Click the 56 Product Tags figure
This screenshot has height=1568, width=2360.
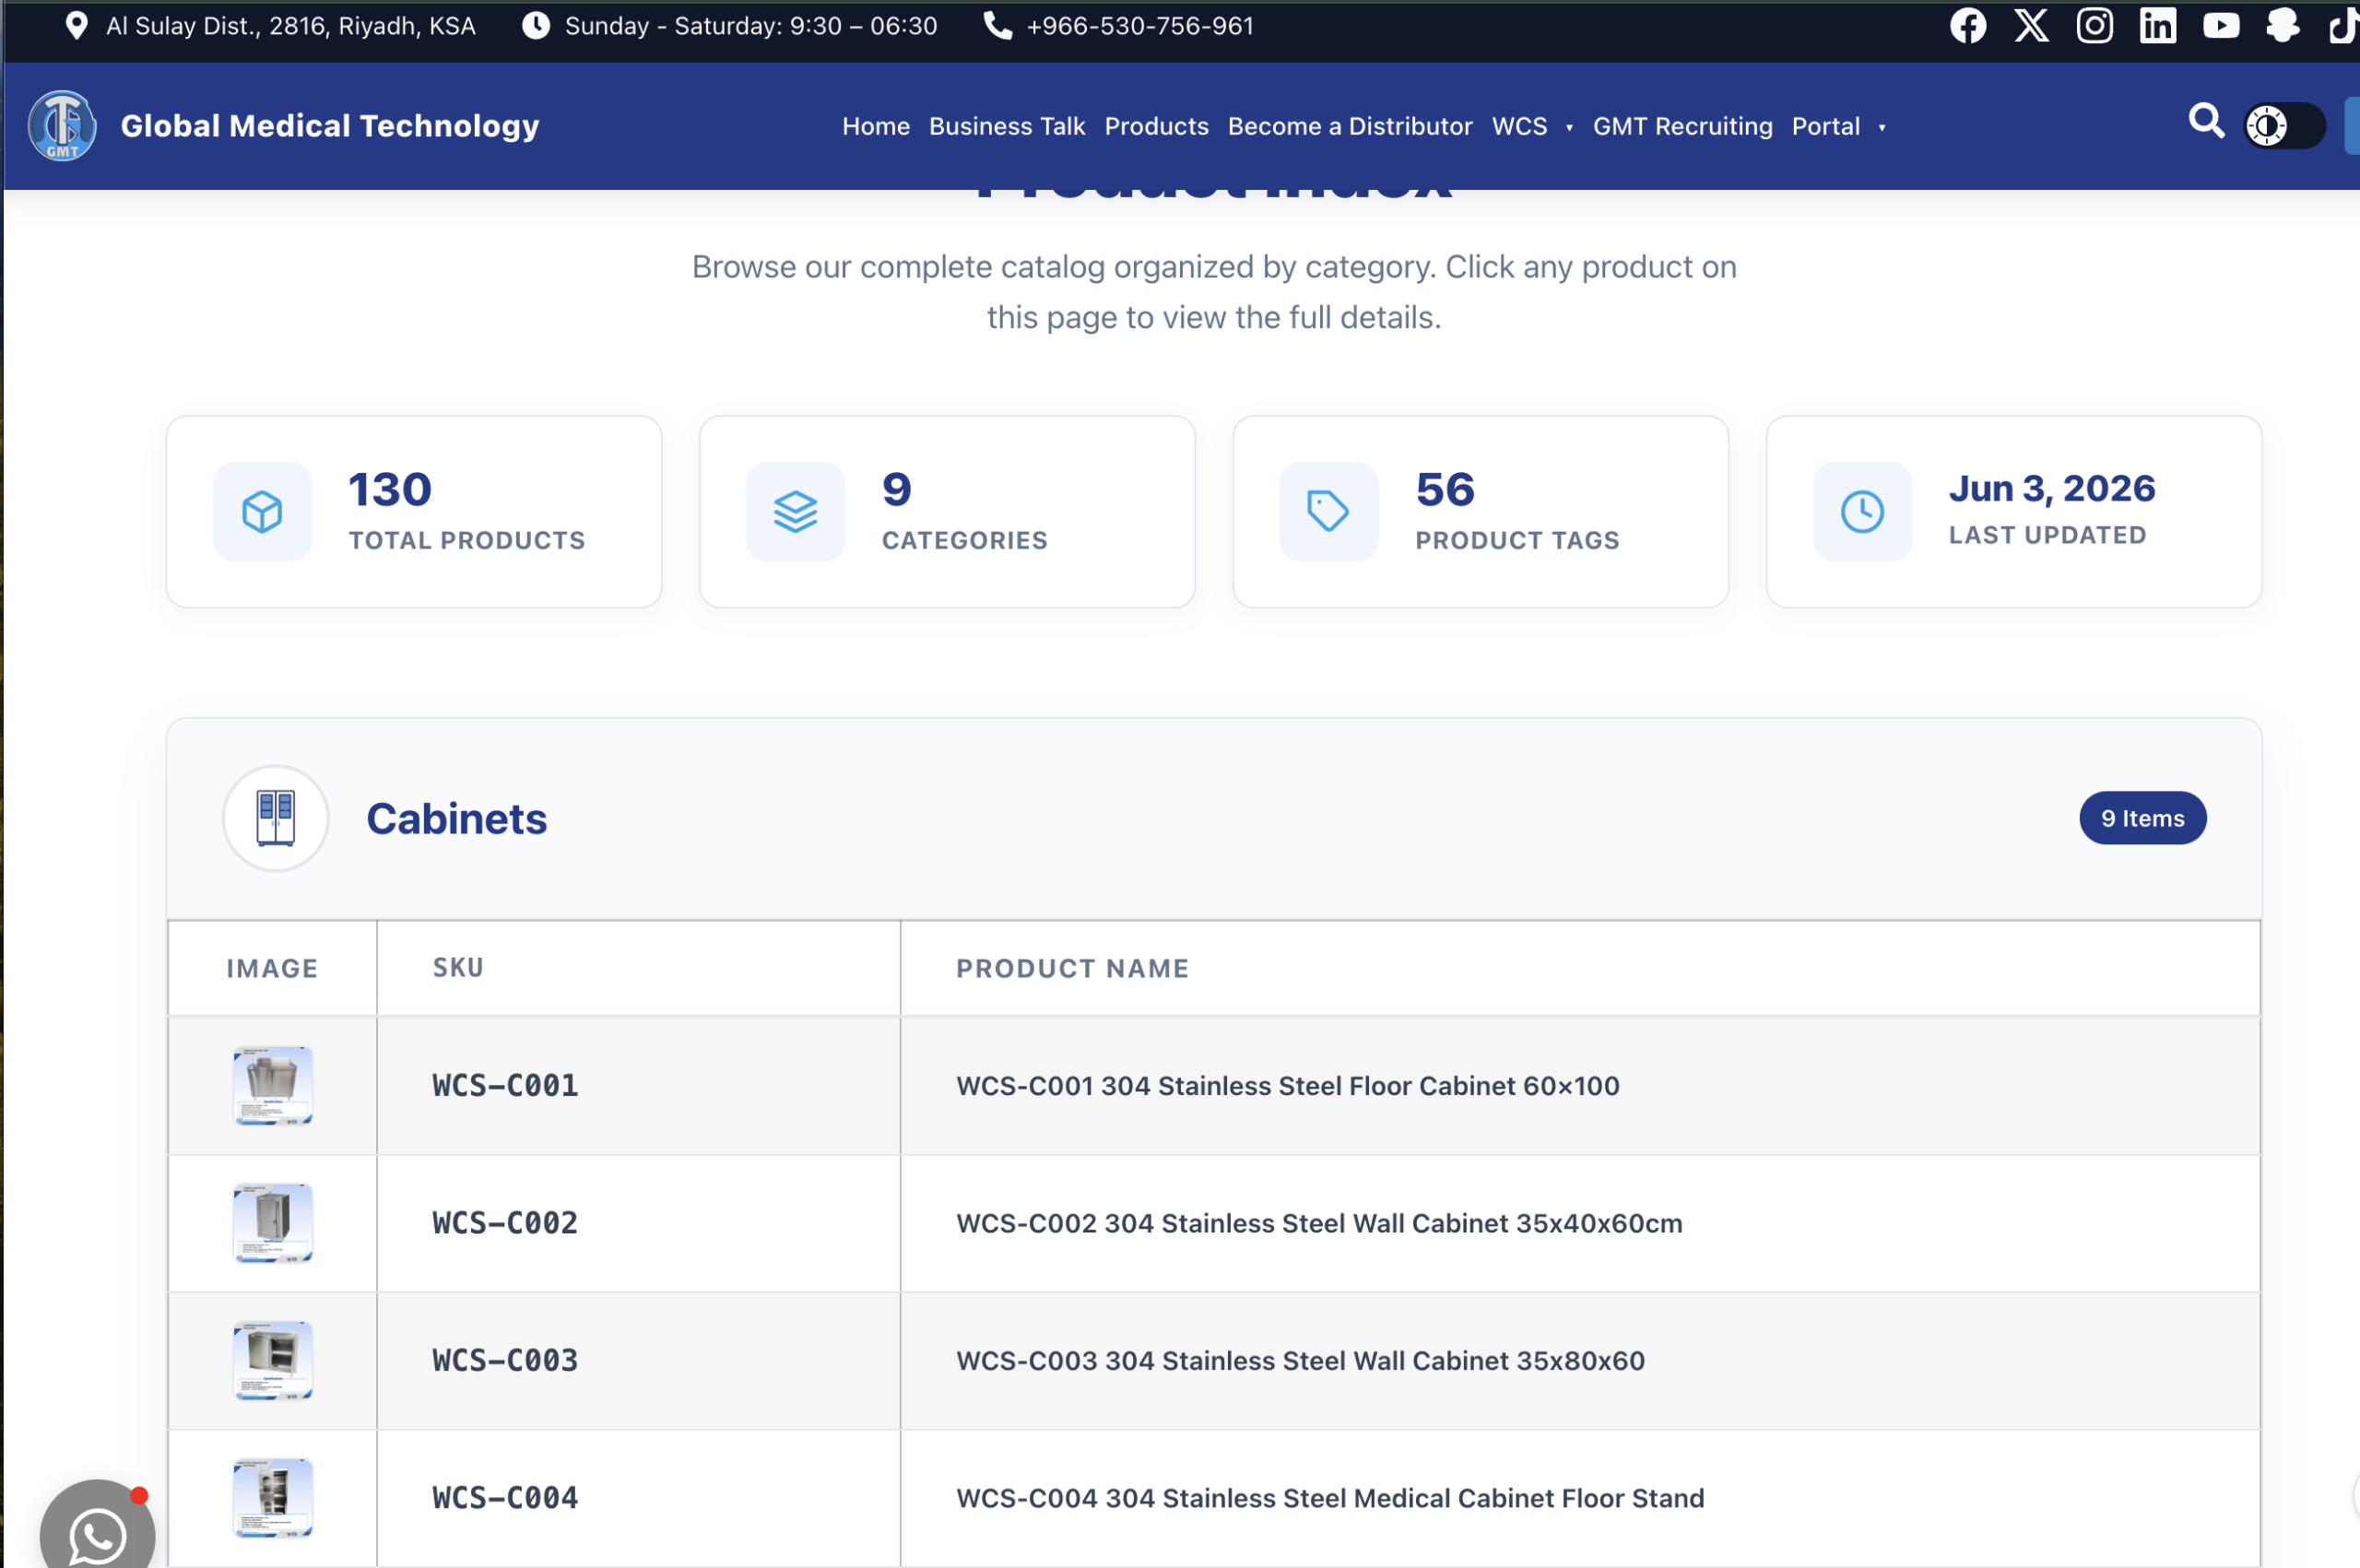click(x=1445, y=489)
